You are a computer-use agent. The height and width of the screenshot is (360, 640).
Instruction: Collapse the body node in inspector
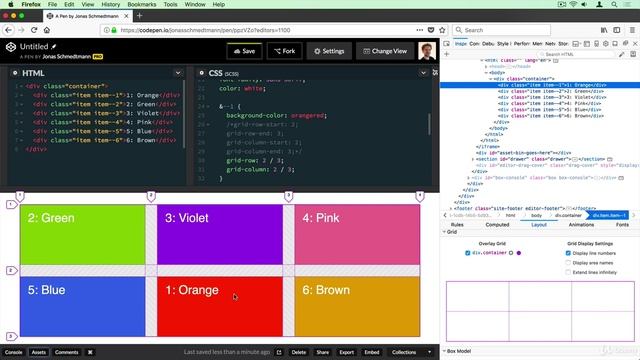pos(487,73)
